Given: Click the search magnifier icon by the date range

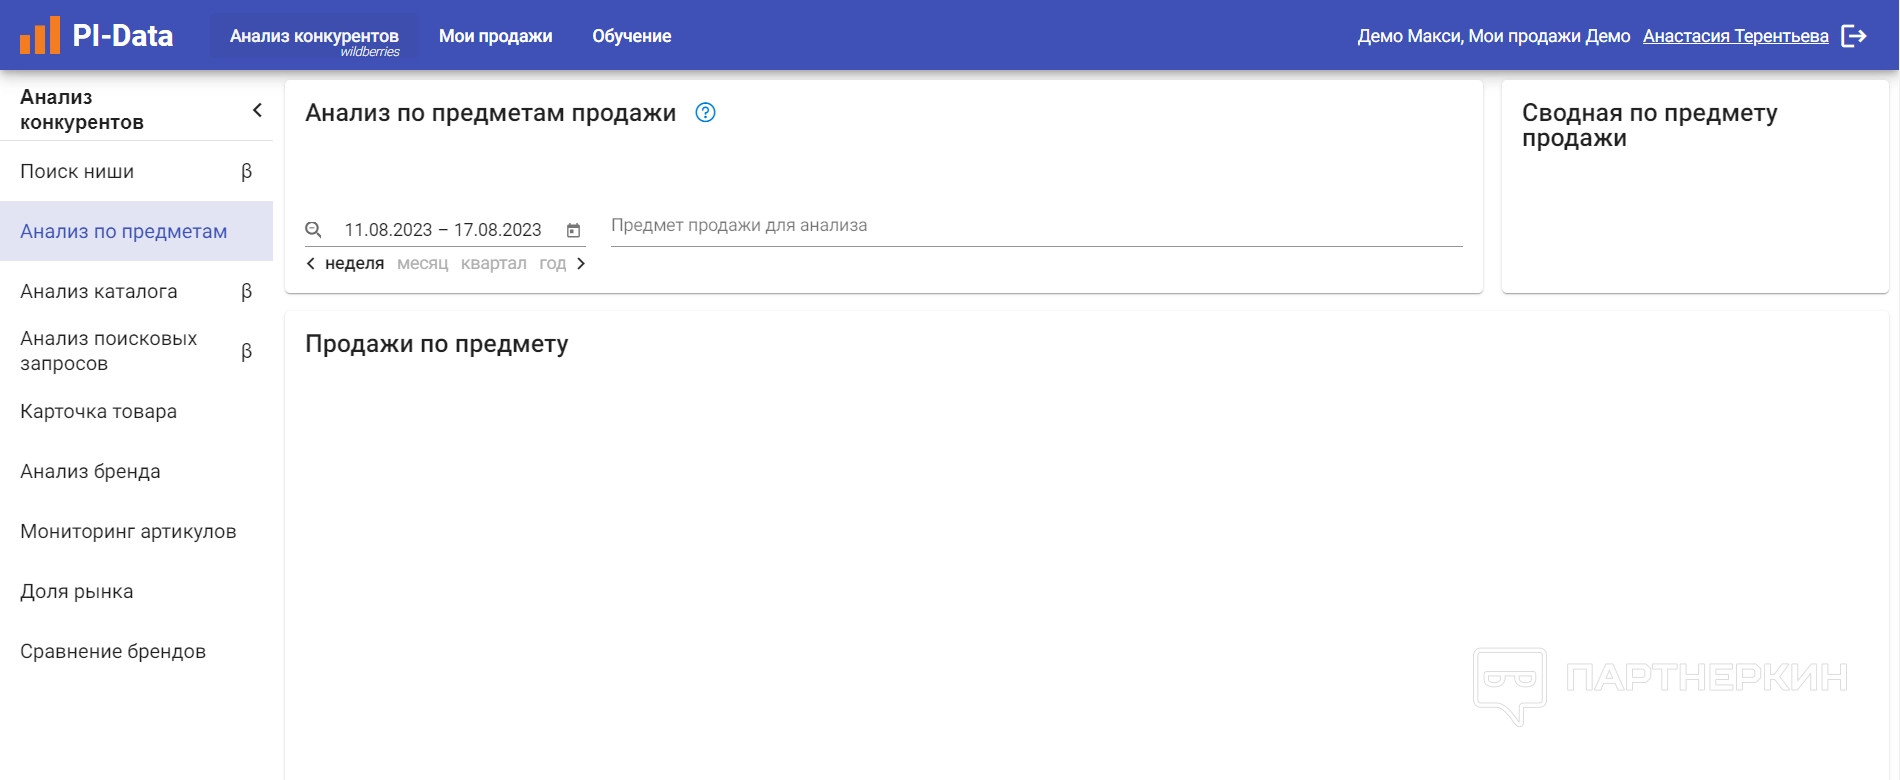Looking at the screenshot, I should coord(313,230).
